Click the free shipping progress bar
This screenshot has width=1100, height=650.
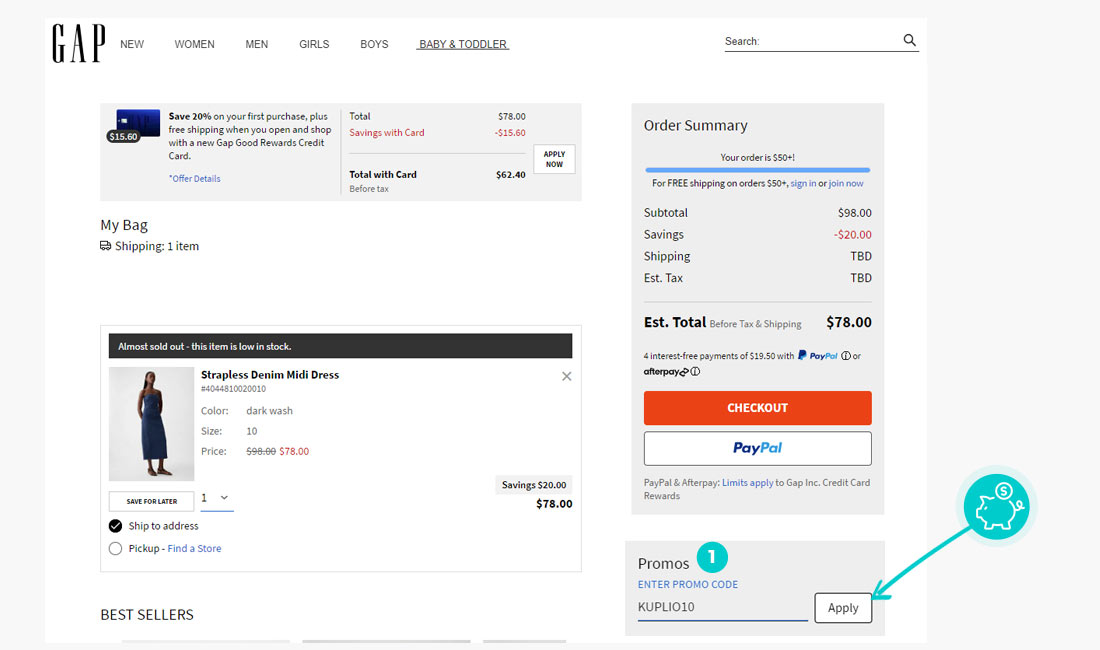pos(758,170)
